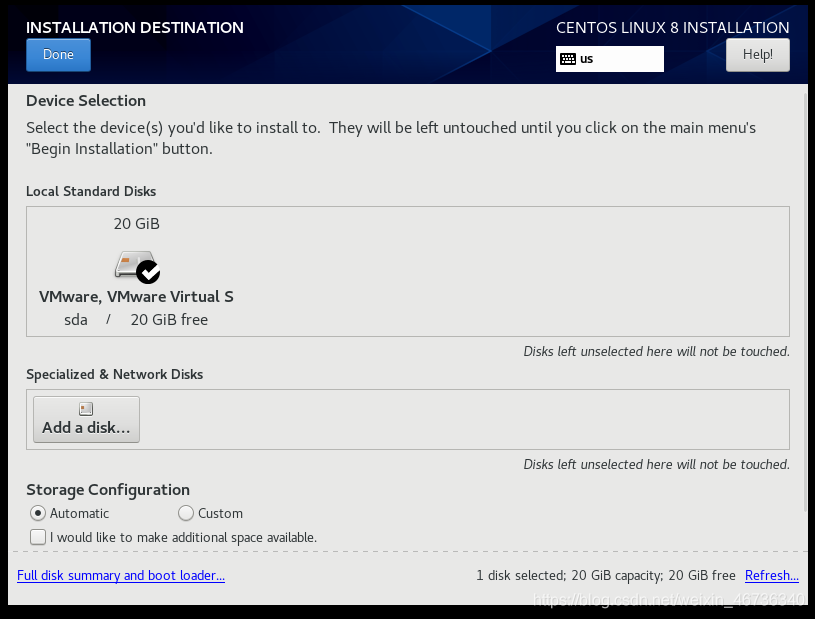Click the 20 GiB capacity label above disk
The width and height of the screenshot is (815, 619).
pyautogui.click(x=137, y=224)
